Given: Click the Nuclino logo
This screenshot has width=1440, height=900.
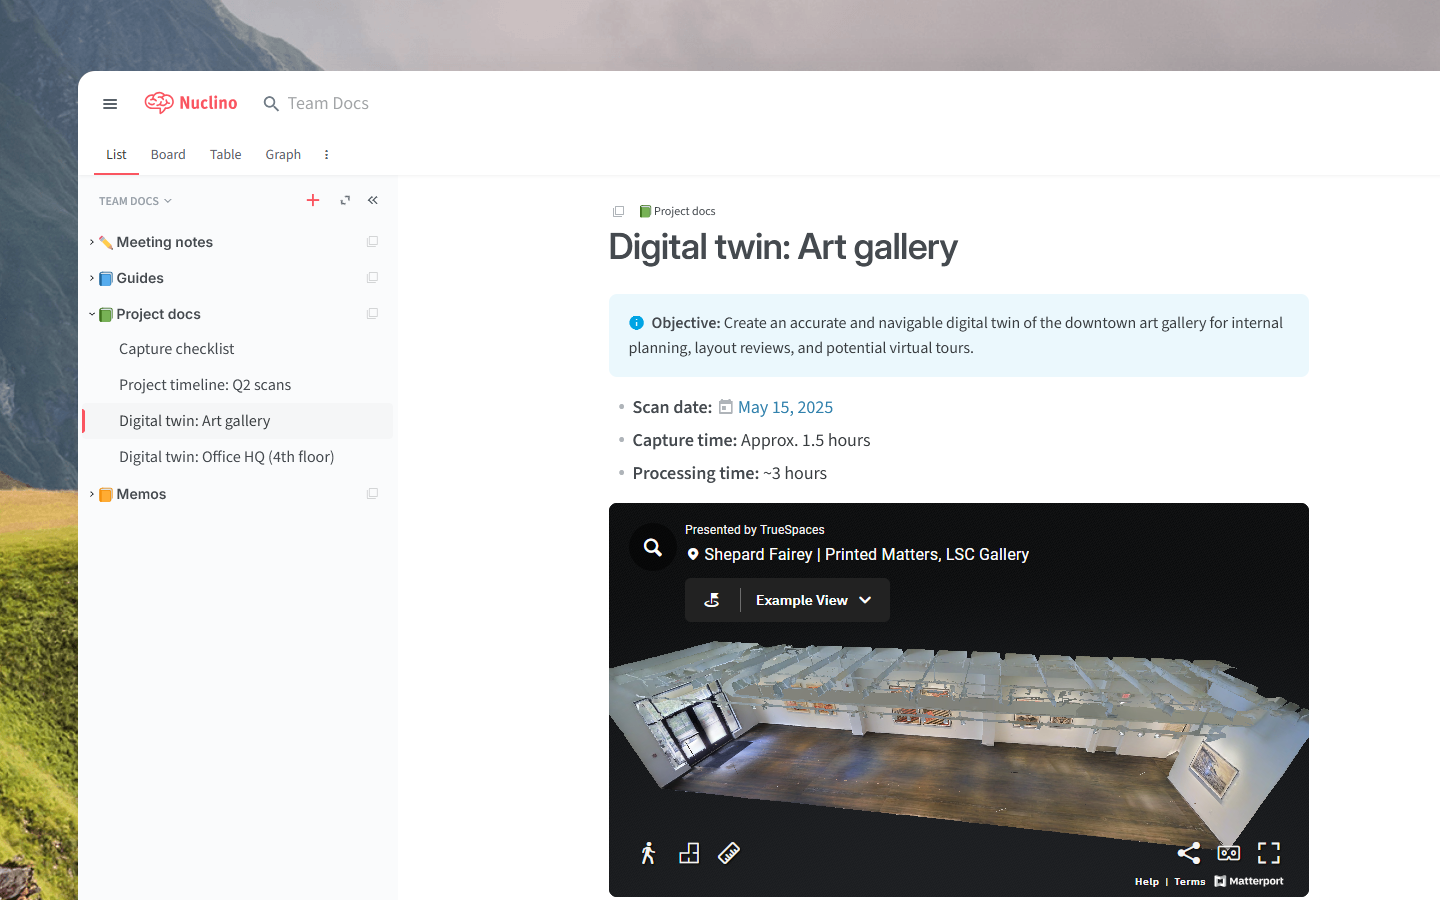Looking at the screenshot, I should 190,102.
